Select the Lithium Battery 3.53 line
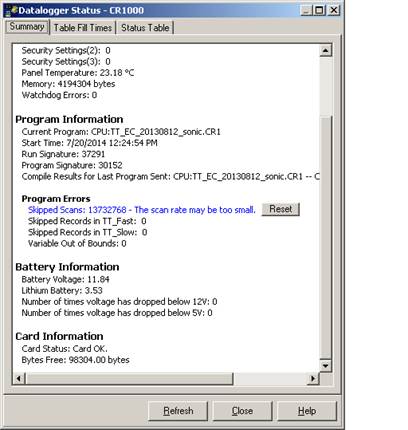Screen dimensions: 408x430 (62, 290)
